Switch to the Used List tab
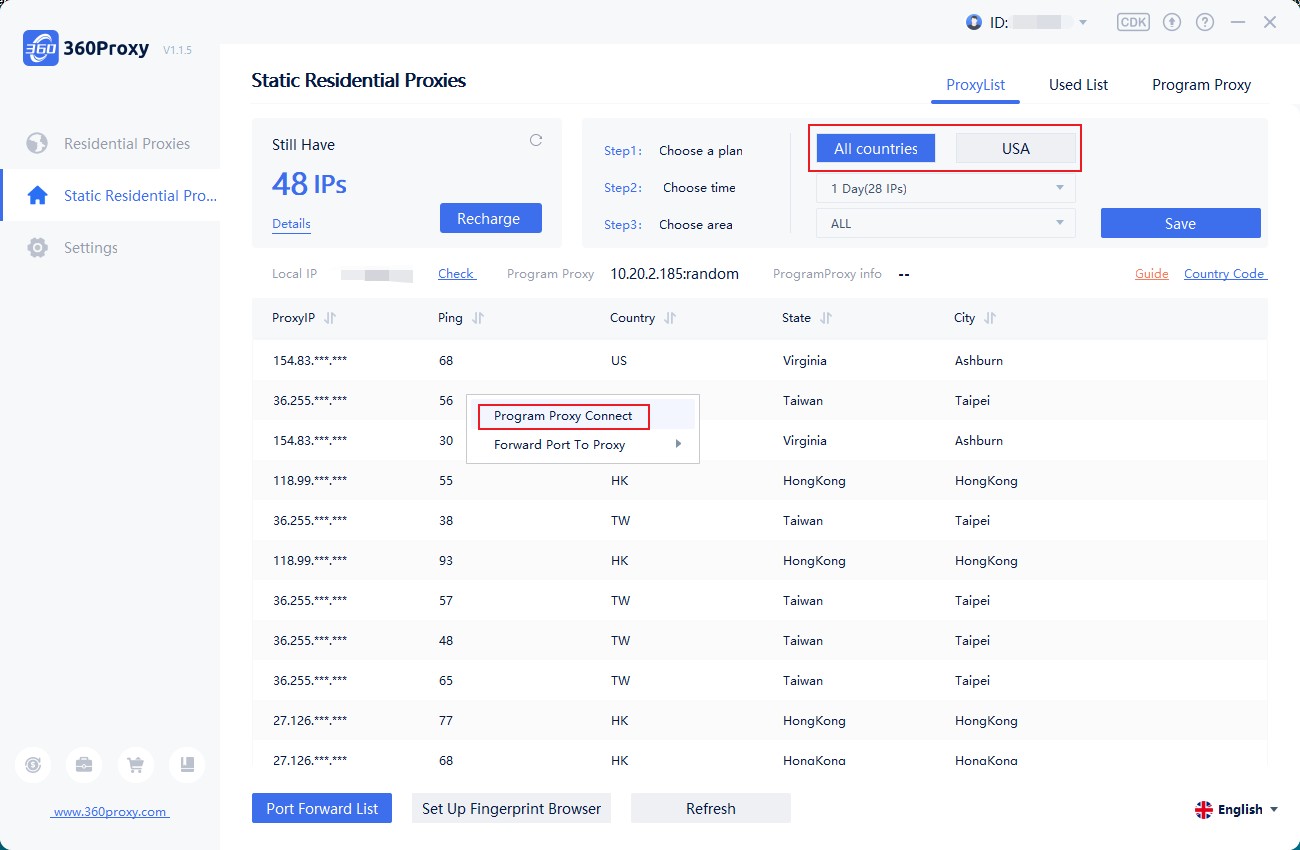 tap(1078, 85)
